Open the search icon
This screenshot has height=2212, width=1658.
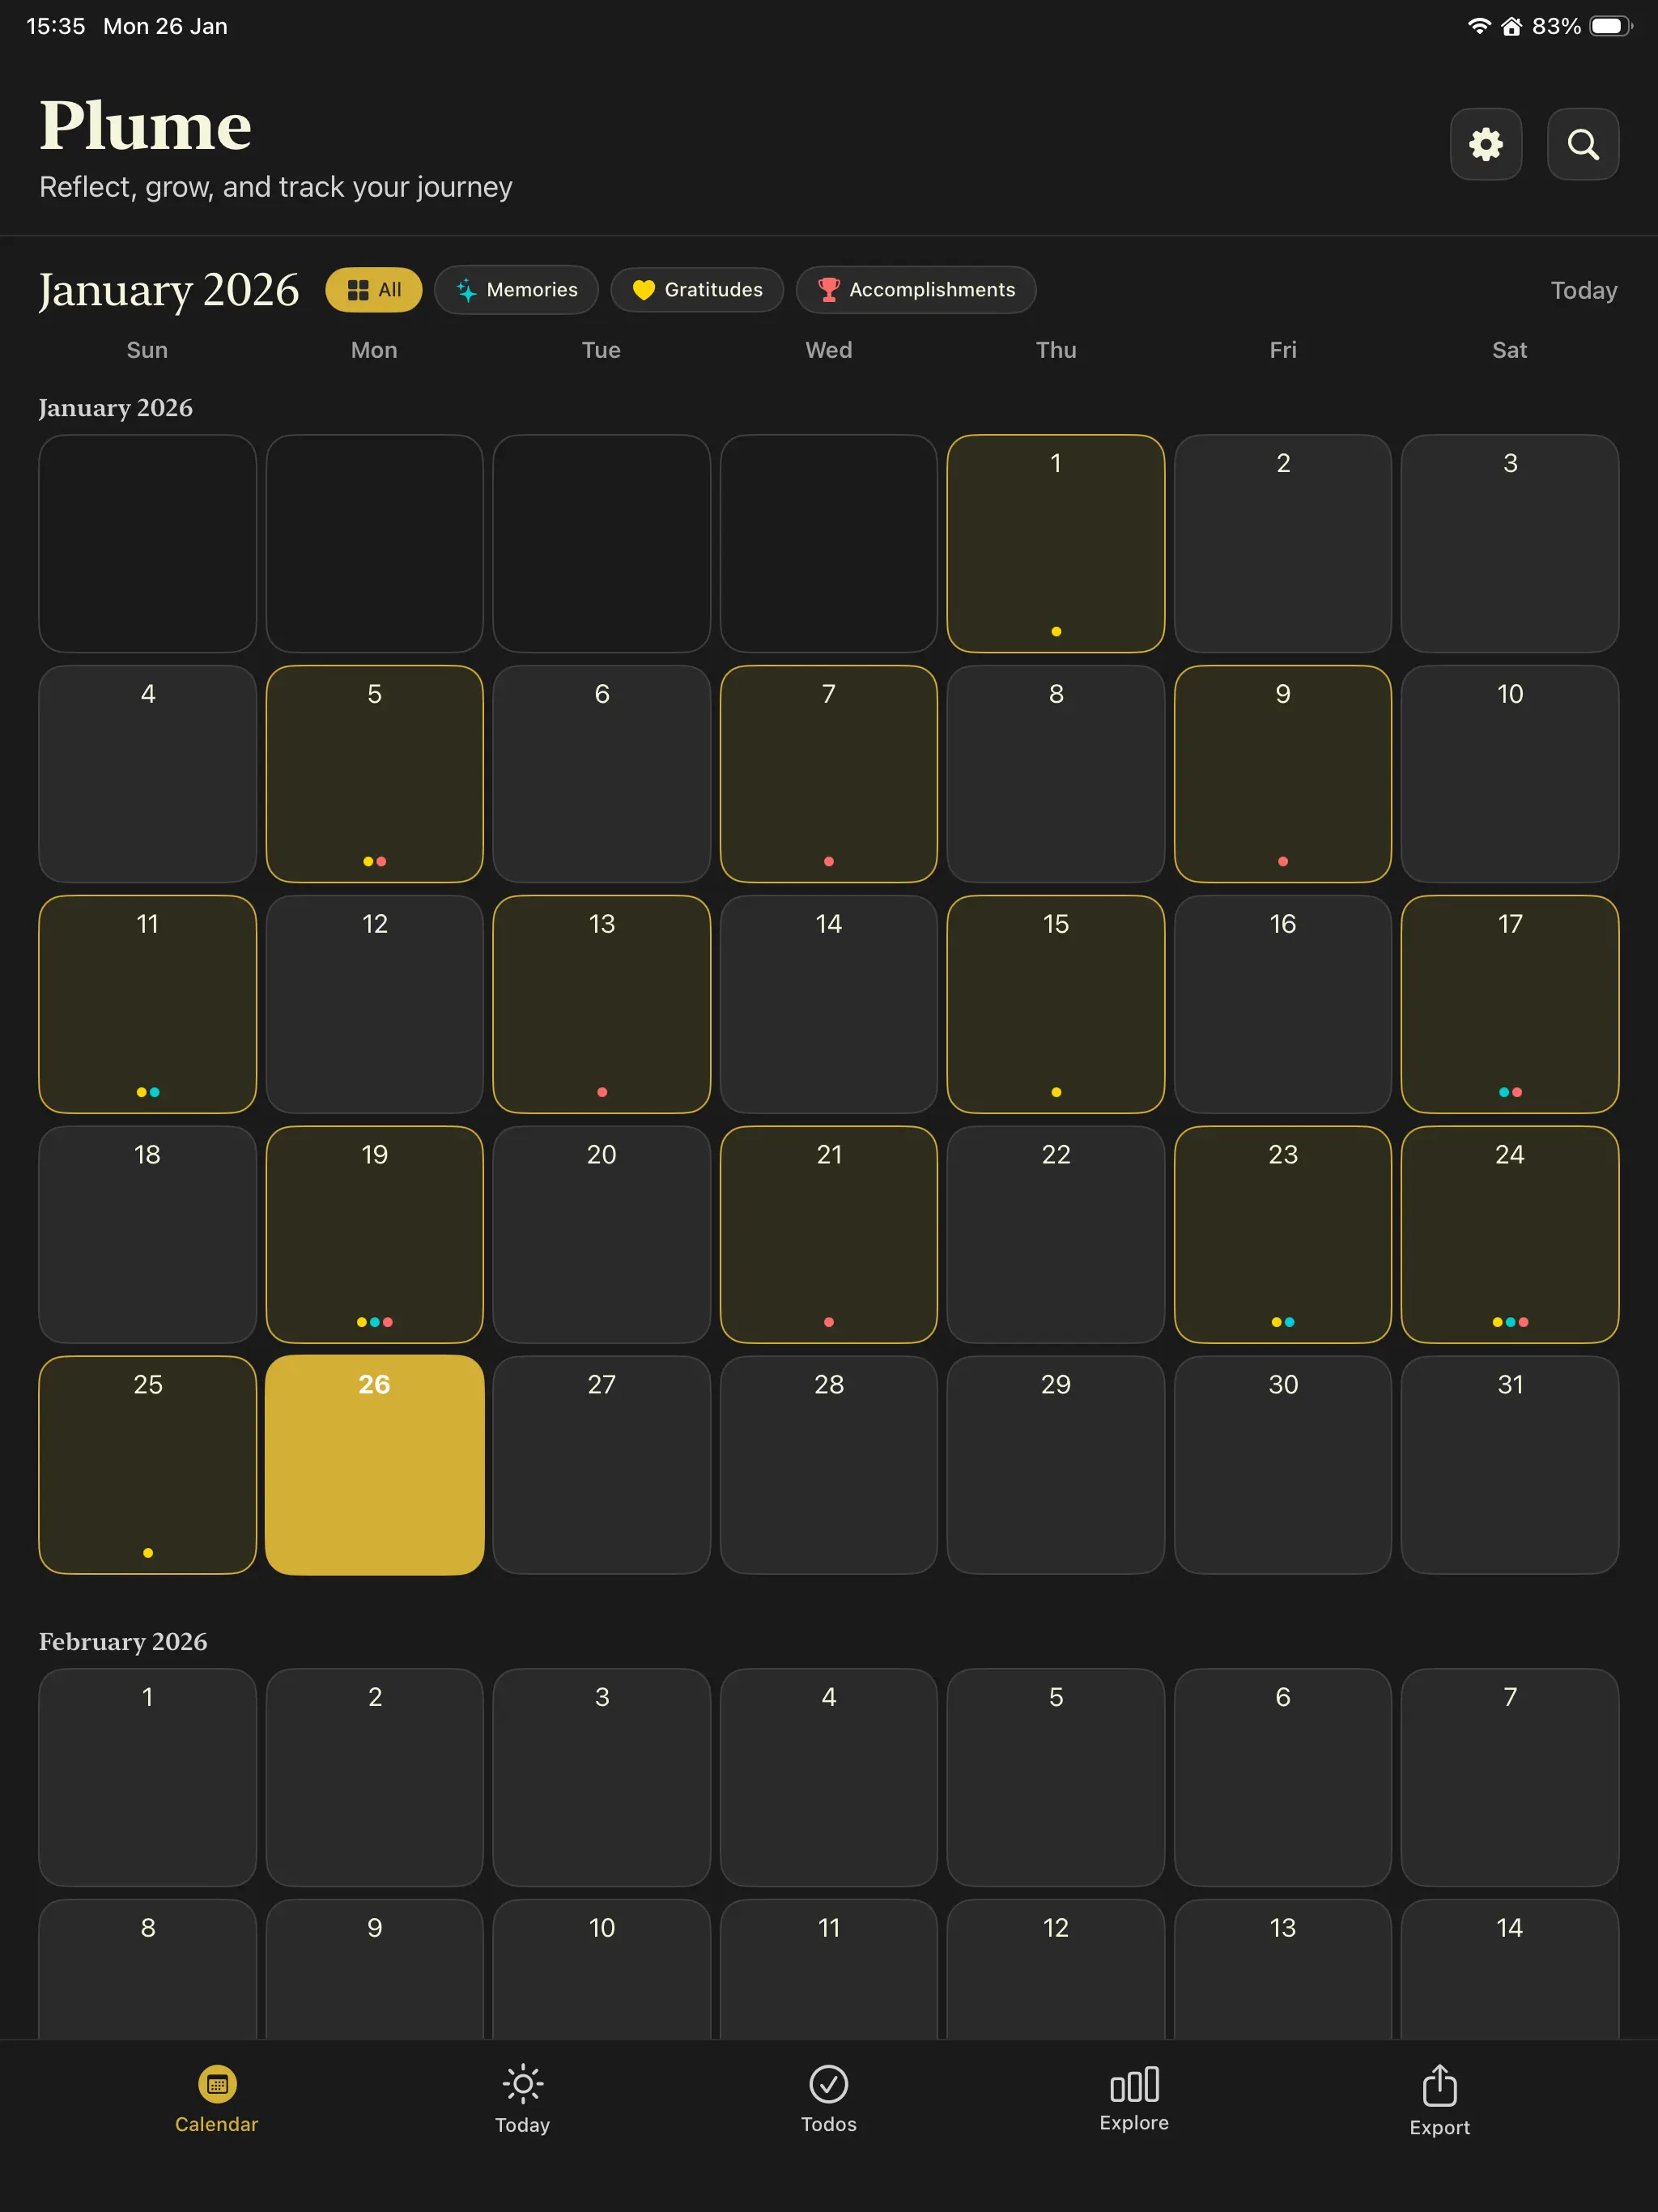coord(1583,144)
